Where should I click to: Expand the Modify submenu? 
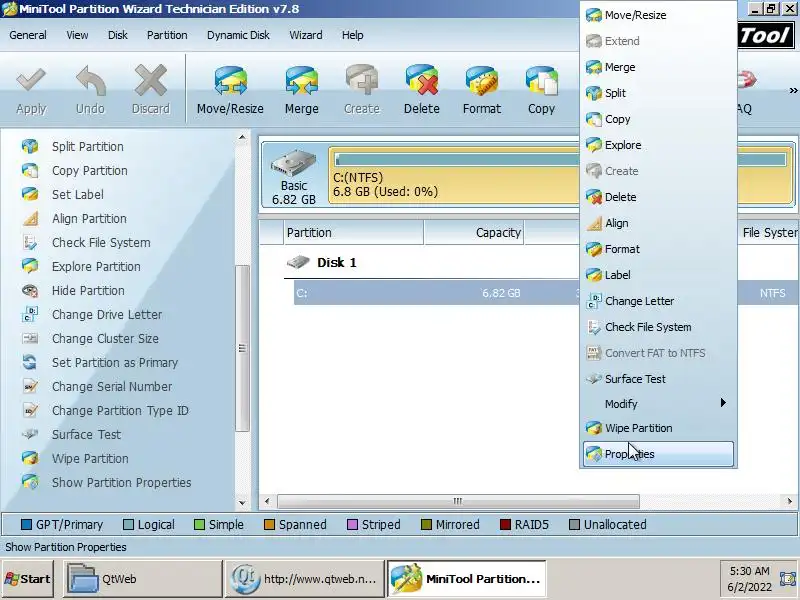[658, 404]
